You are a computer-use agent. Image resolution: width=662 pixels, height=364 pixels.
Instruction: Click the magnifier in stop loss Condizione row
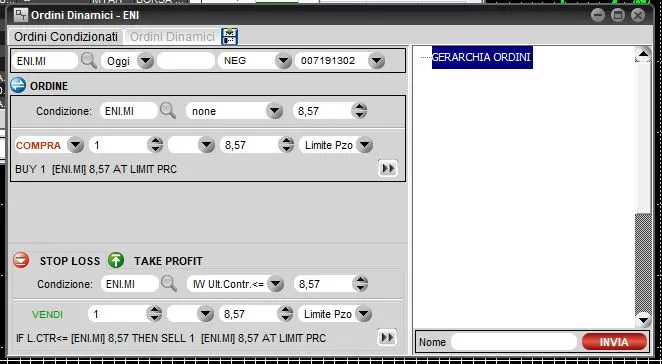pos(168,284)
